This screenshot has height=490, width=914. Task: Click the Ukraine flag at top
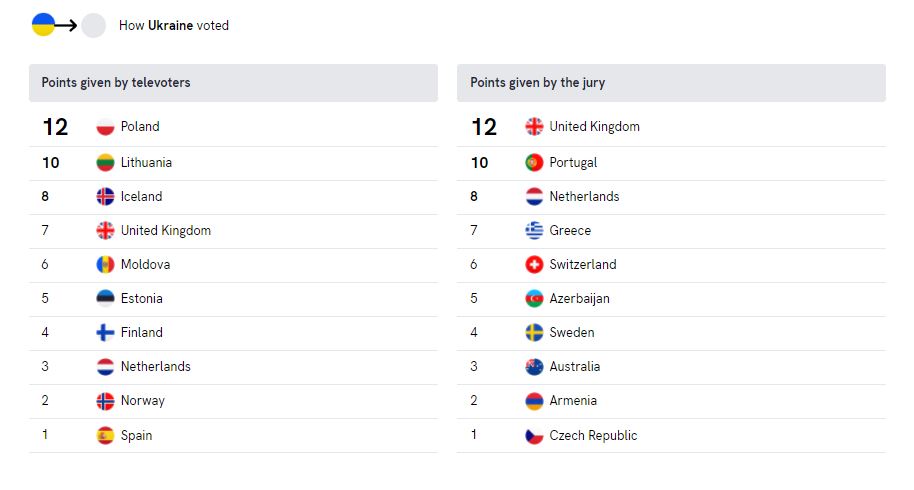click(43, 25)
